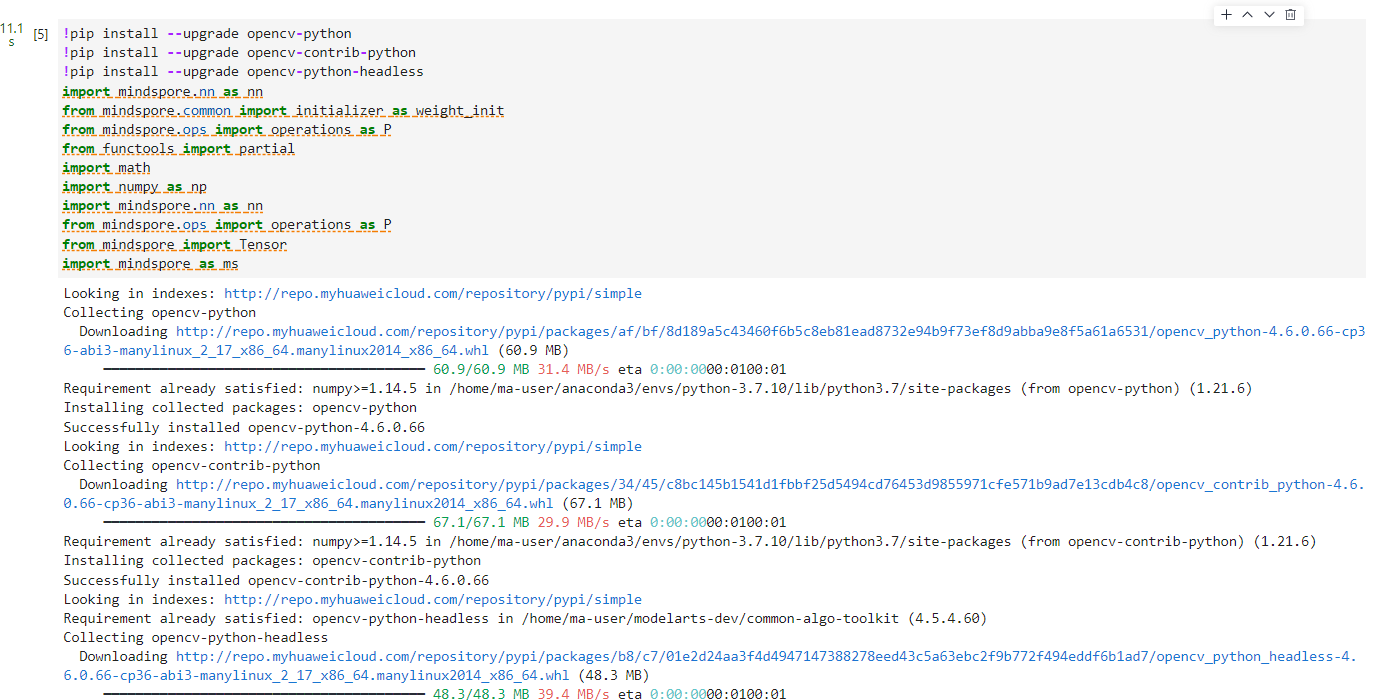Click the 60.9/60.9 MB download progress bar
This screenshot has width=1383, height=700.
point(264,370)
